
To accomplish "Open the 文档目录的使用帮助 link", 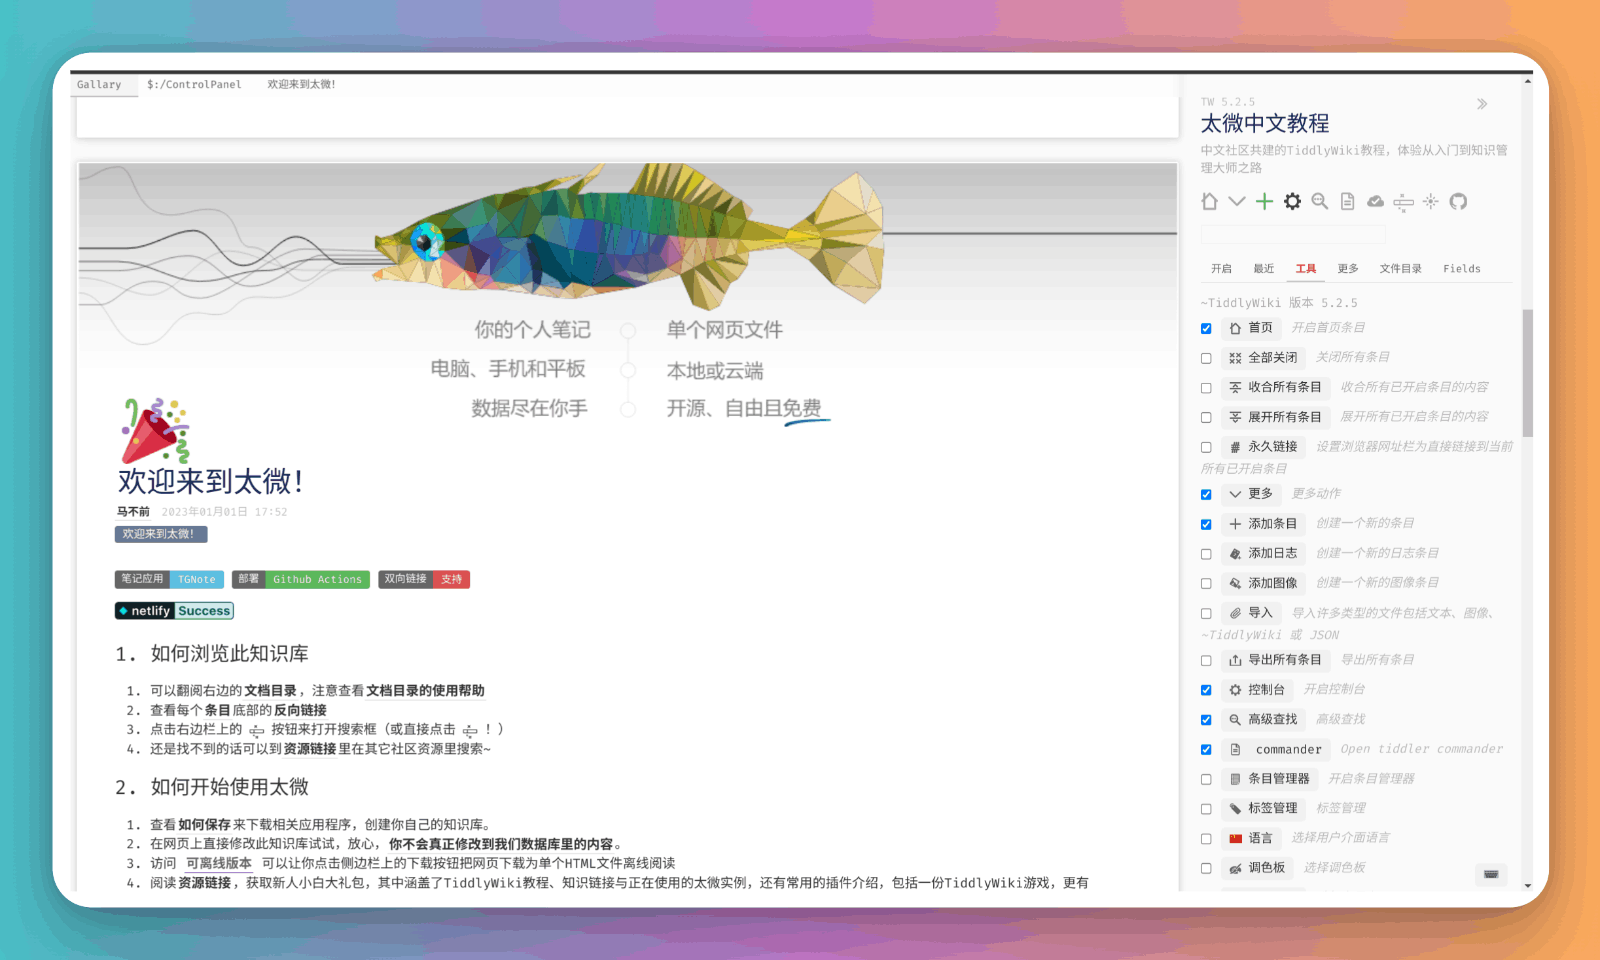I will coord(425,691).
